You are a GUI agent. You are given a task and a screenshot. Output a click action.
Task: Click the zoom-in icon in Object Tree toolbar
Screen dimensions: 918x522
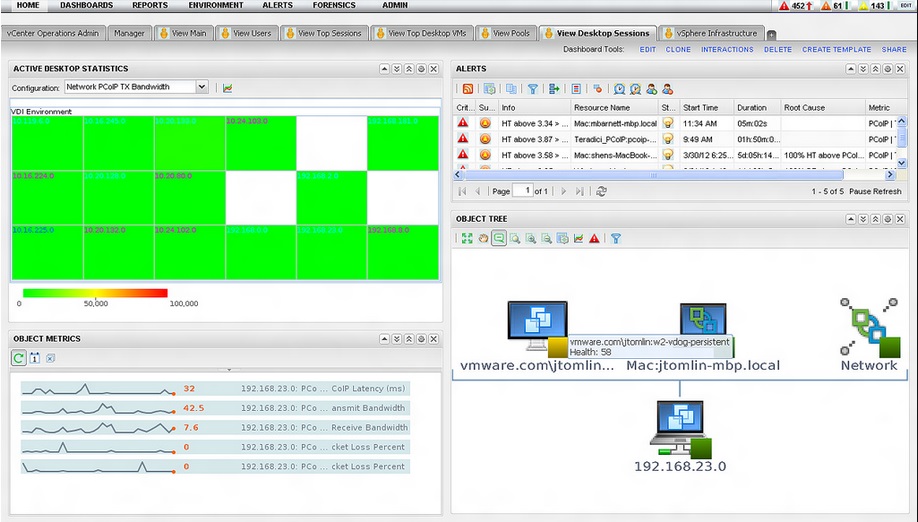[x=530, y=238]
